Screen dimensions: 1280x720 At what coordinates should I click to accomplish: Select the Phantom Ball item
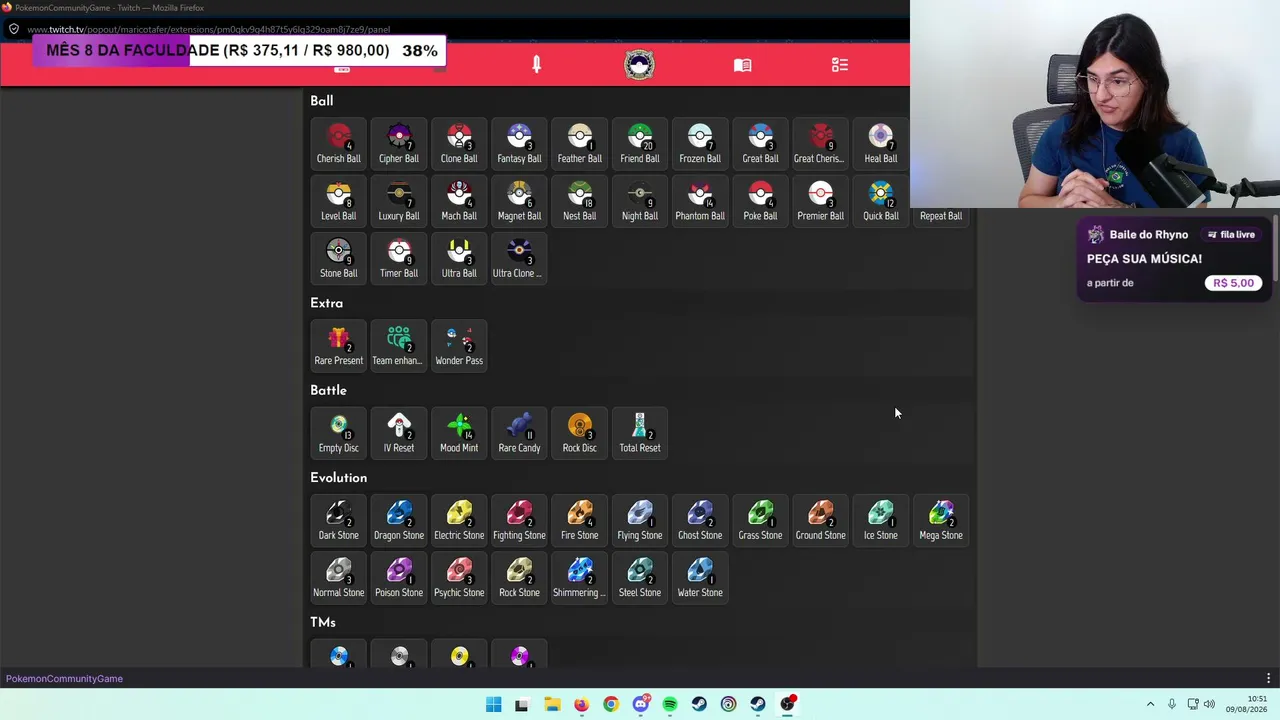point(700,201)
